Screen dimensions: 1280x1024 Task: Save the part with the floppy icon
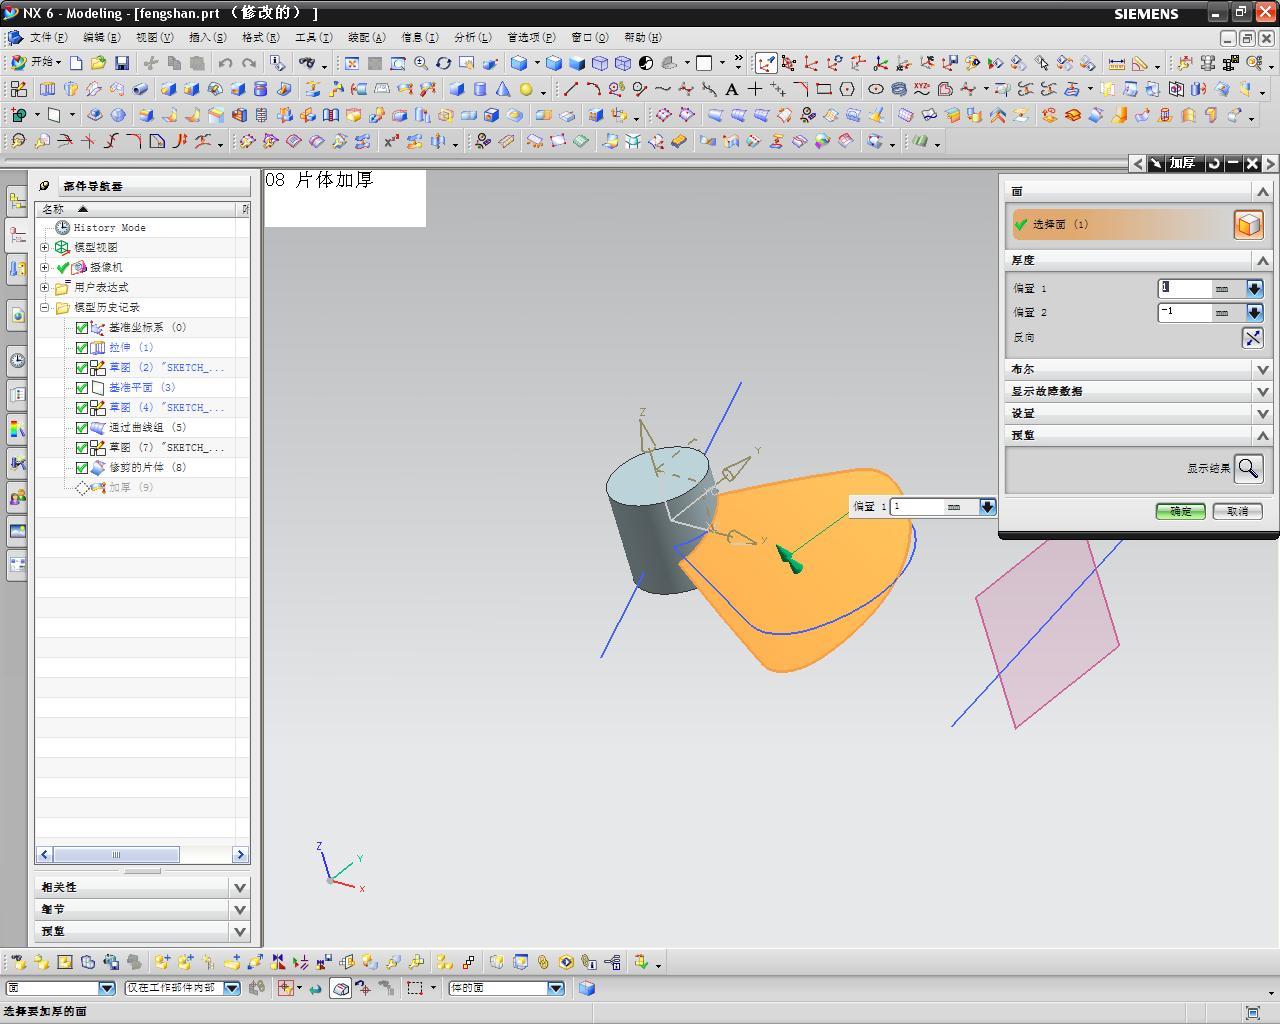(x=122, y=63)
